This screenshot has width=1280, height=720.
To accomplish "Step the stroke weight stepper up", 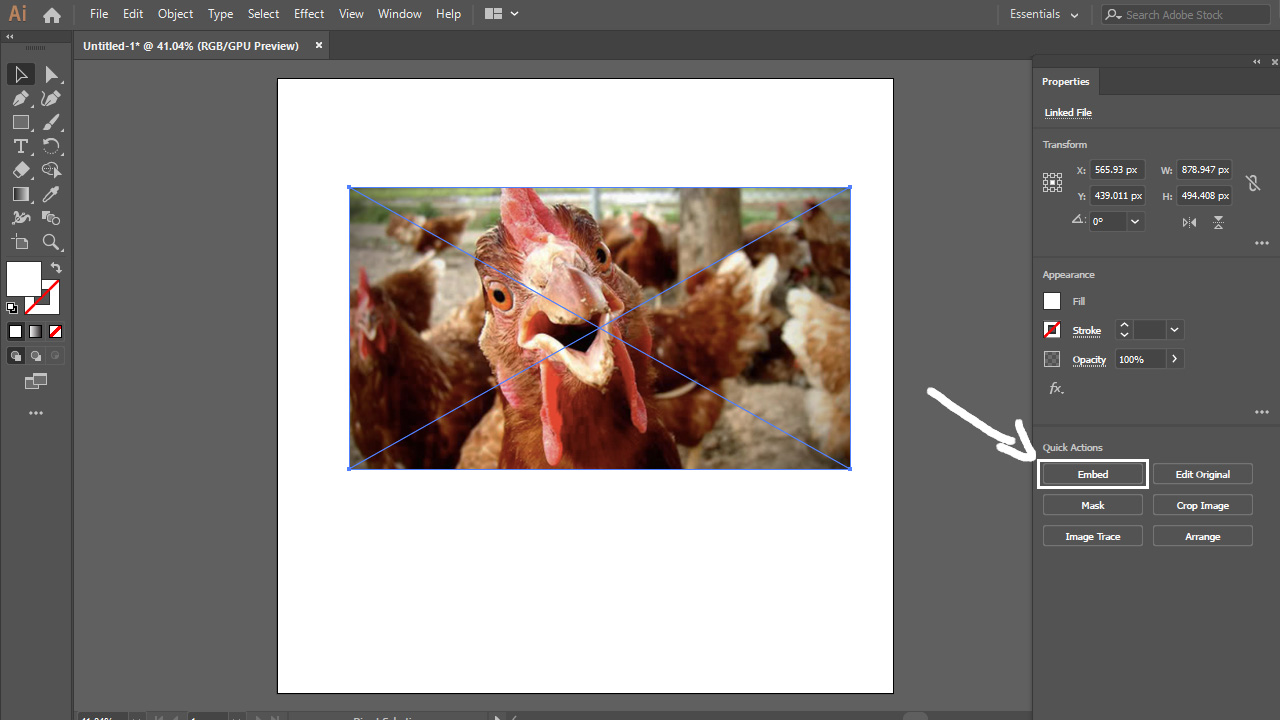I will pyautogui.click(x=1124, y=325).
